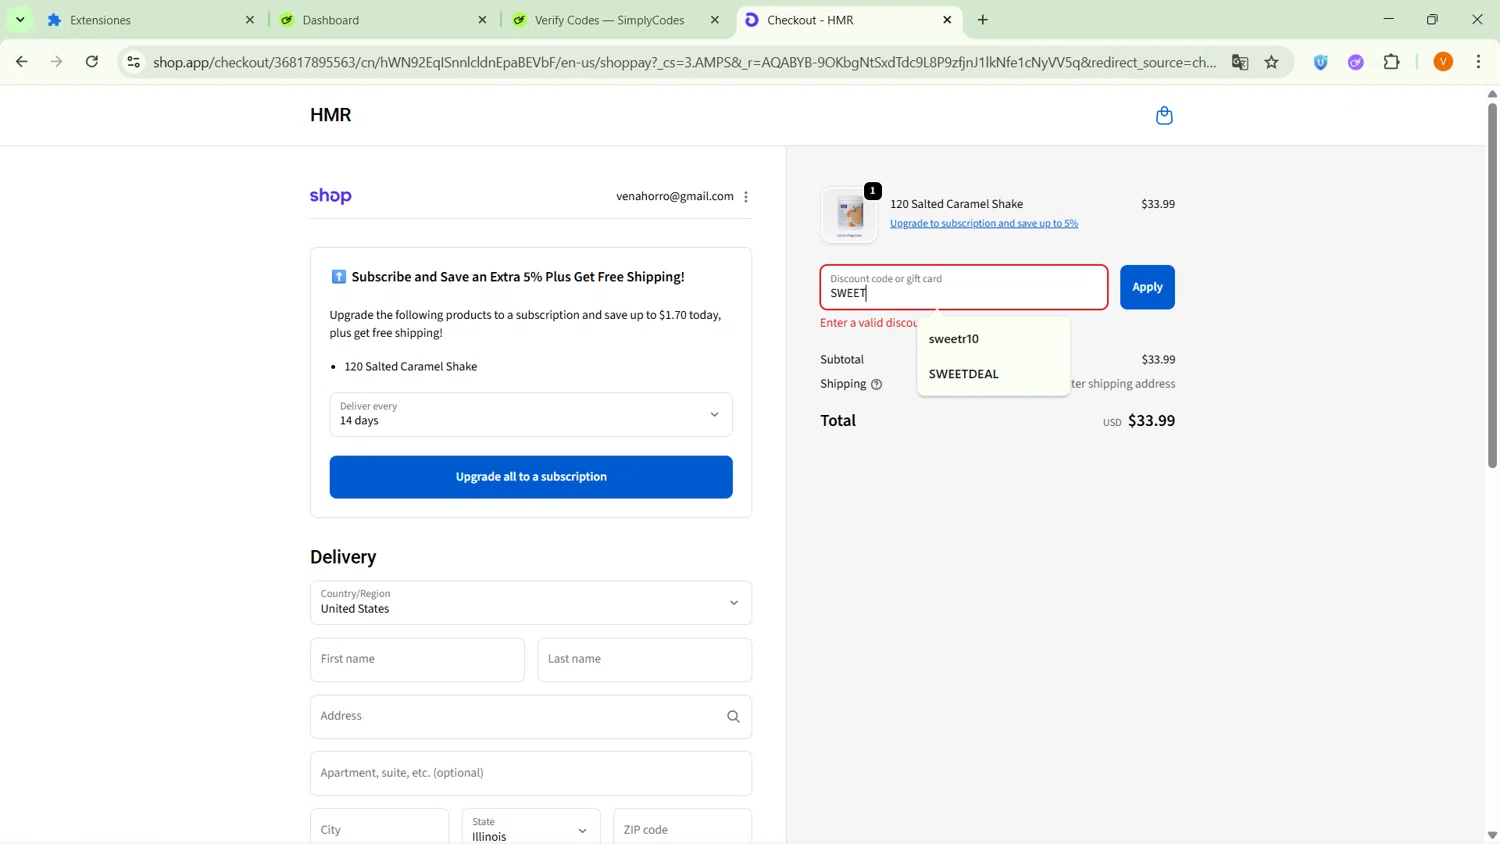Image resolution: width=1500 pixels, height=844 pixels.
Task: Click the Total $33.99 amount
Action: (x=1151, y=421)
